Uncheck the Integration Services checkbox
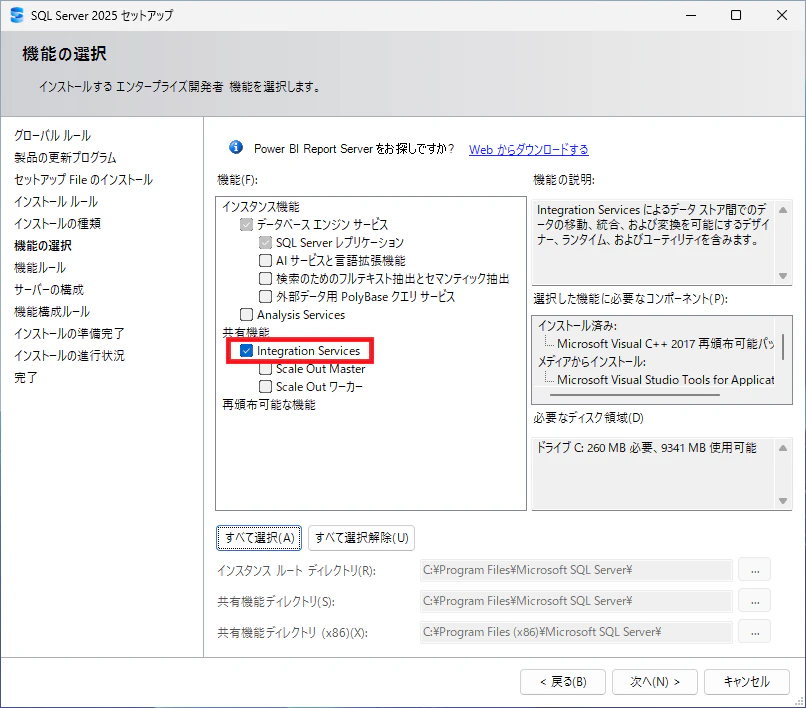This screenshot has width=806, height=708. 247,351
